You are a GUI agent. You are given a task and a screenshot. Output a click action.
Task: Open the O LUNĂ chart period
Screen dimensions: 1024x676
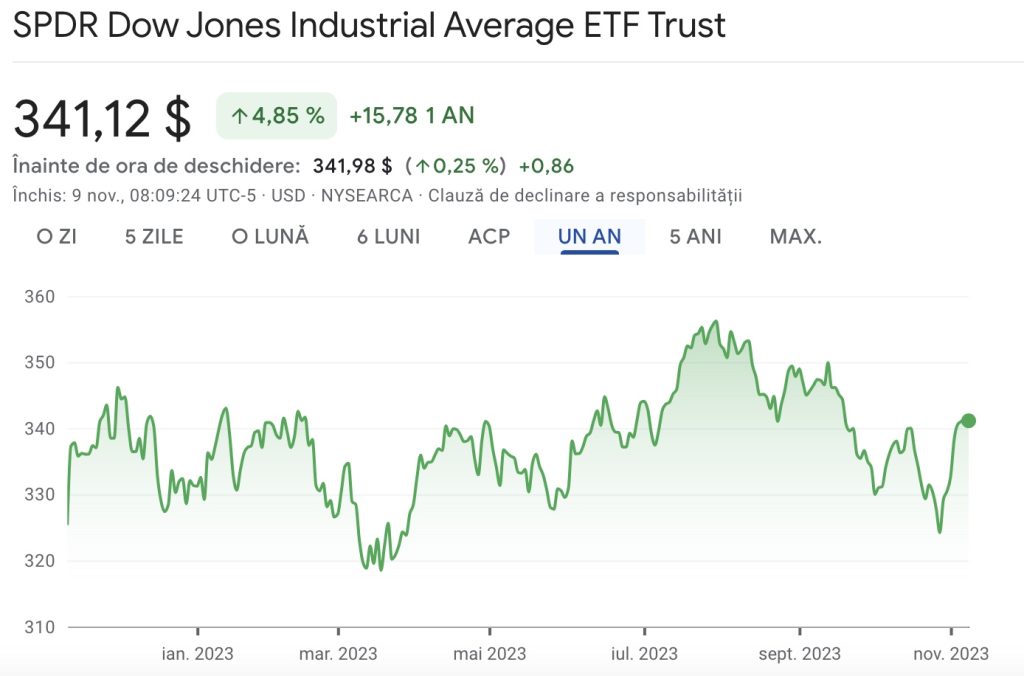click(x=270, y=237)
